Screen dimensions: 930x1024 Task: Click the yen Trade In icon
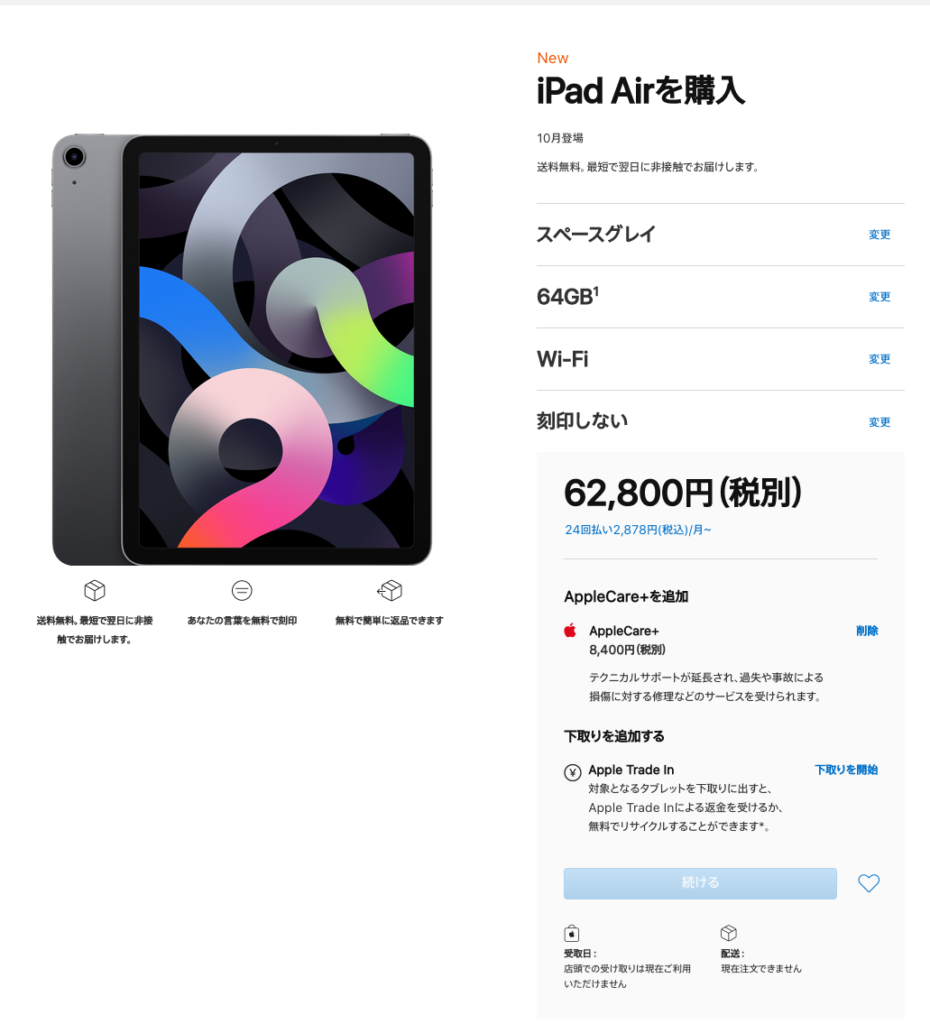click(572, 773)
